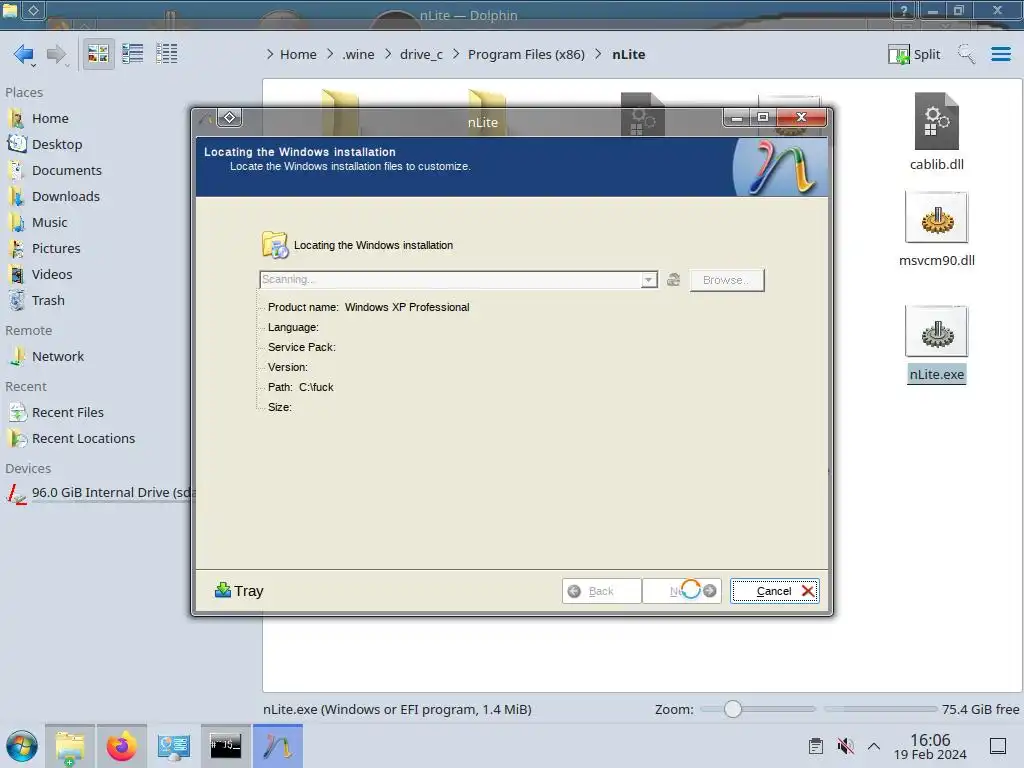Click the 'Path: C:\fuck' row

pos(300,387)
